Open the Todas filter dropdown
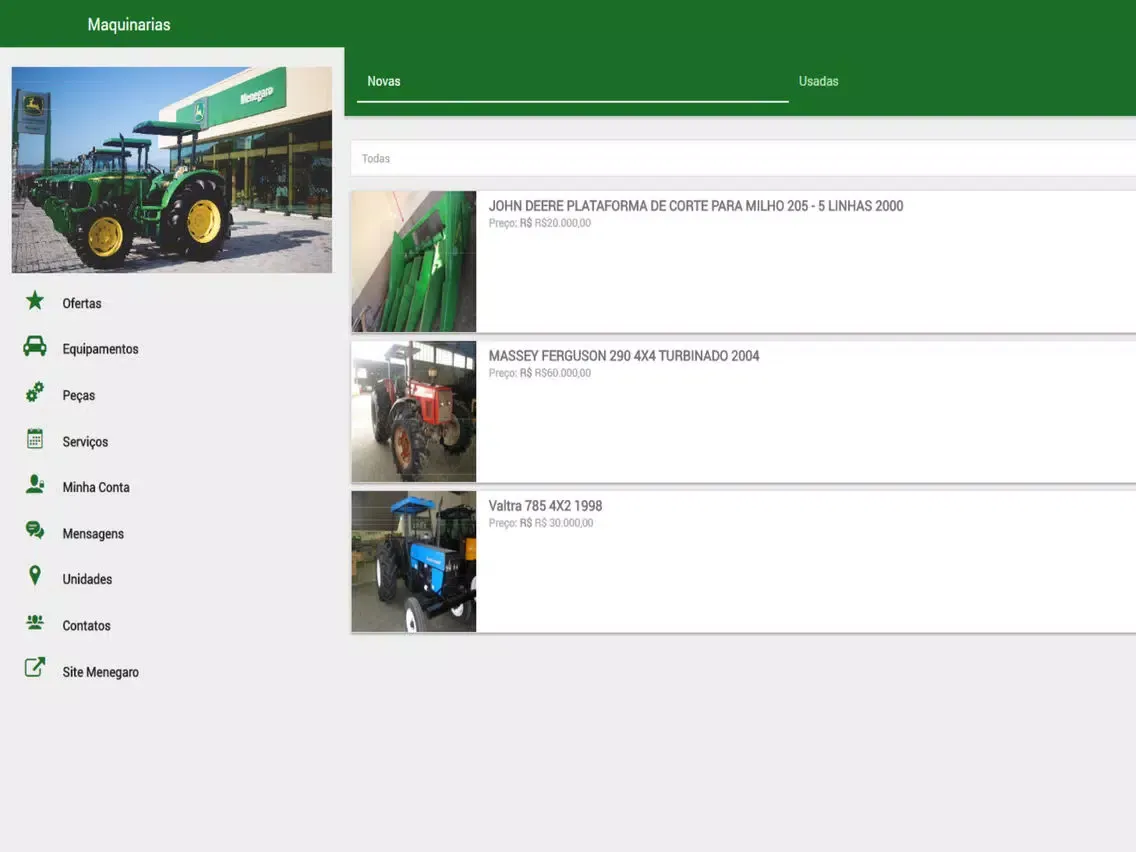 (x=743, y=159)
